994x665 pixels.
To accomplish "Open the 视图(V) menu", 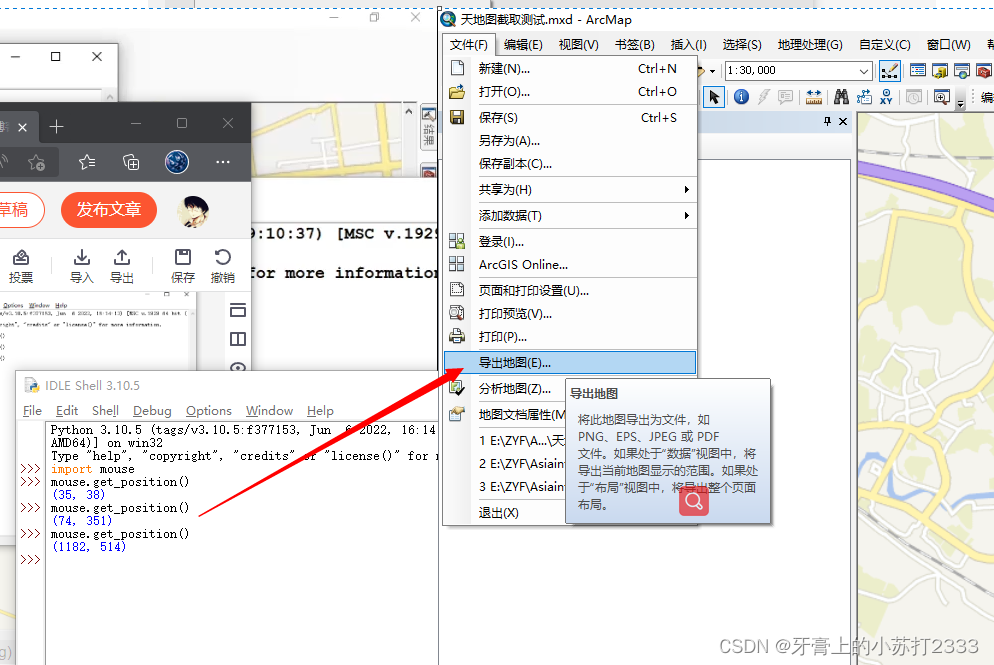I will (578, 44).
